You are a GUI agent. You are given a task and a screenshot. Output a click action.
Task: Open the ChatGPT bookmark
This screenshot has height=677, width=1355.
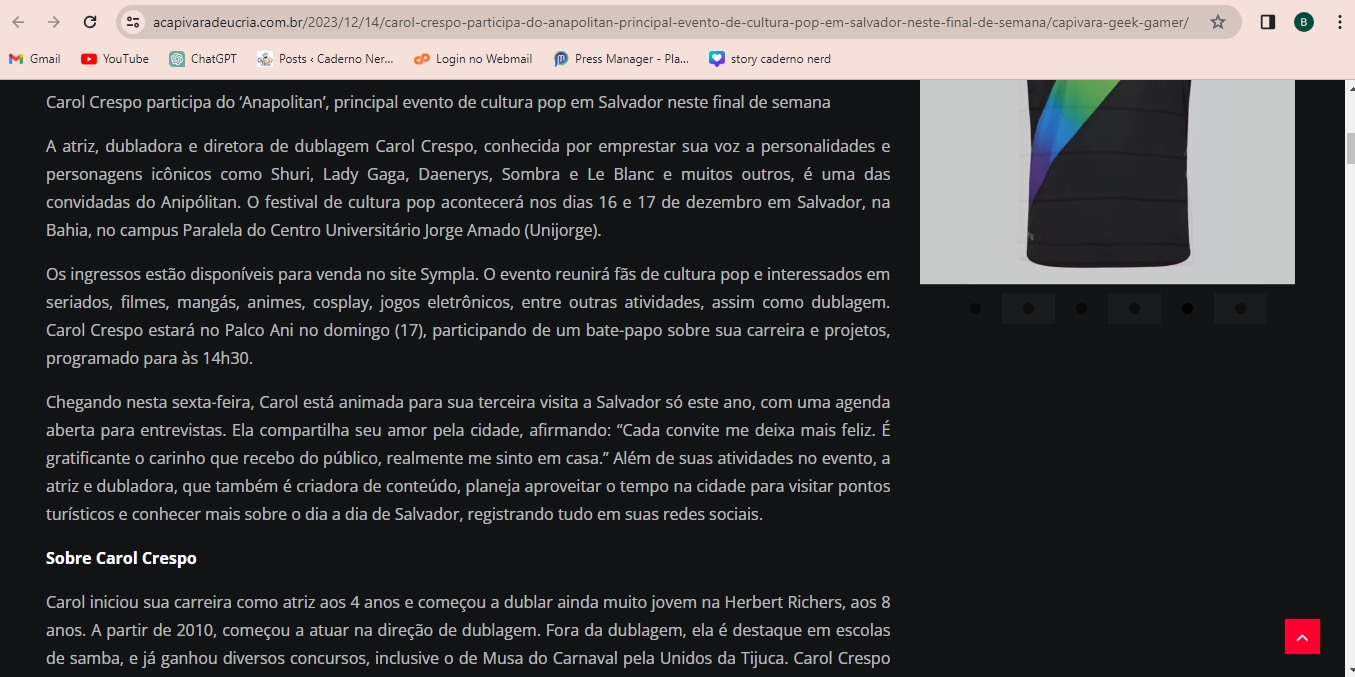(x=203, y=59)
